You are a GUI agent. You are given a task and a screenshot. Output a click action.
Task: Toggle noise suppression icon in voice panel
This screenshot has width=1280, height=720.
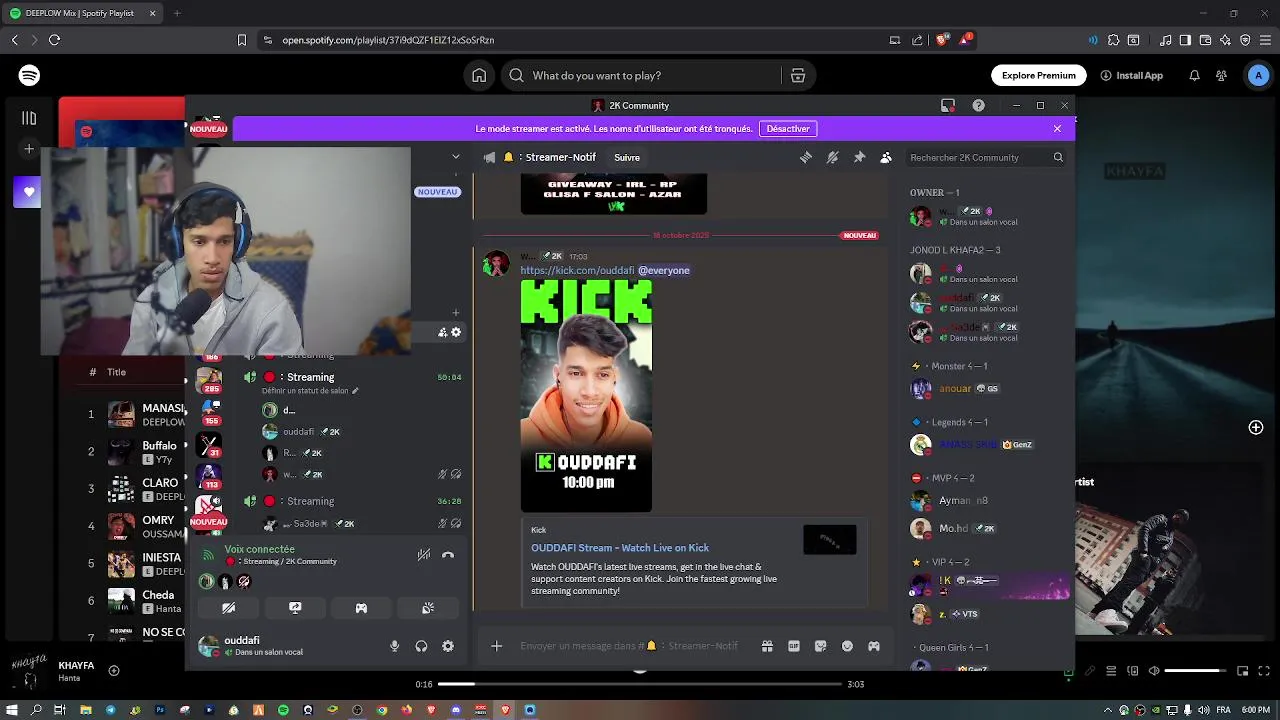[x=424, y=554]
